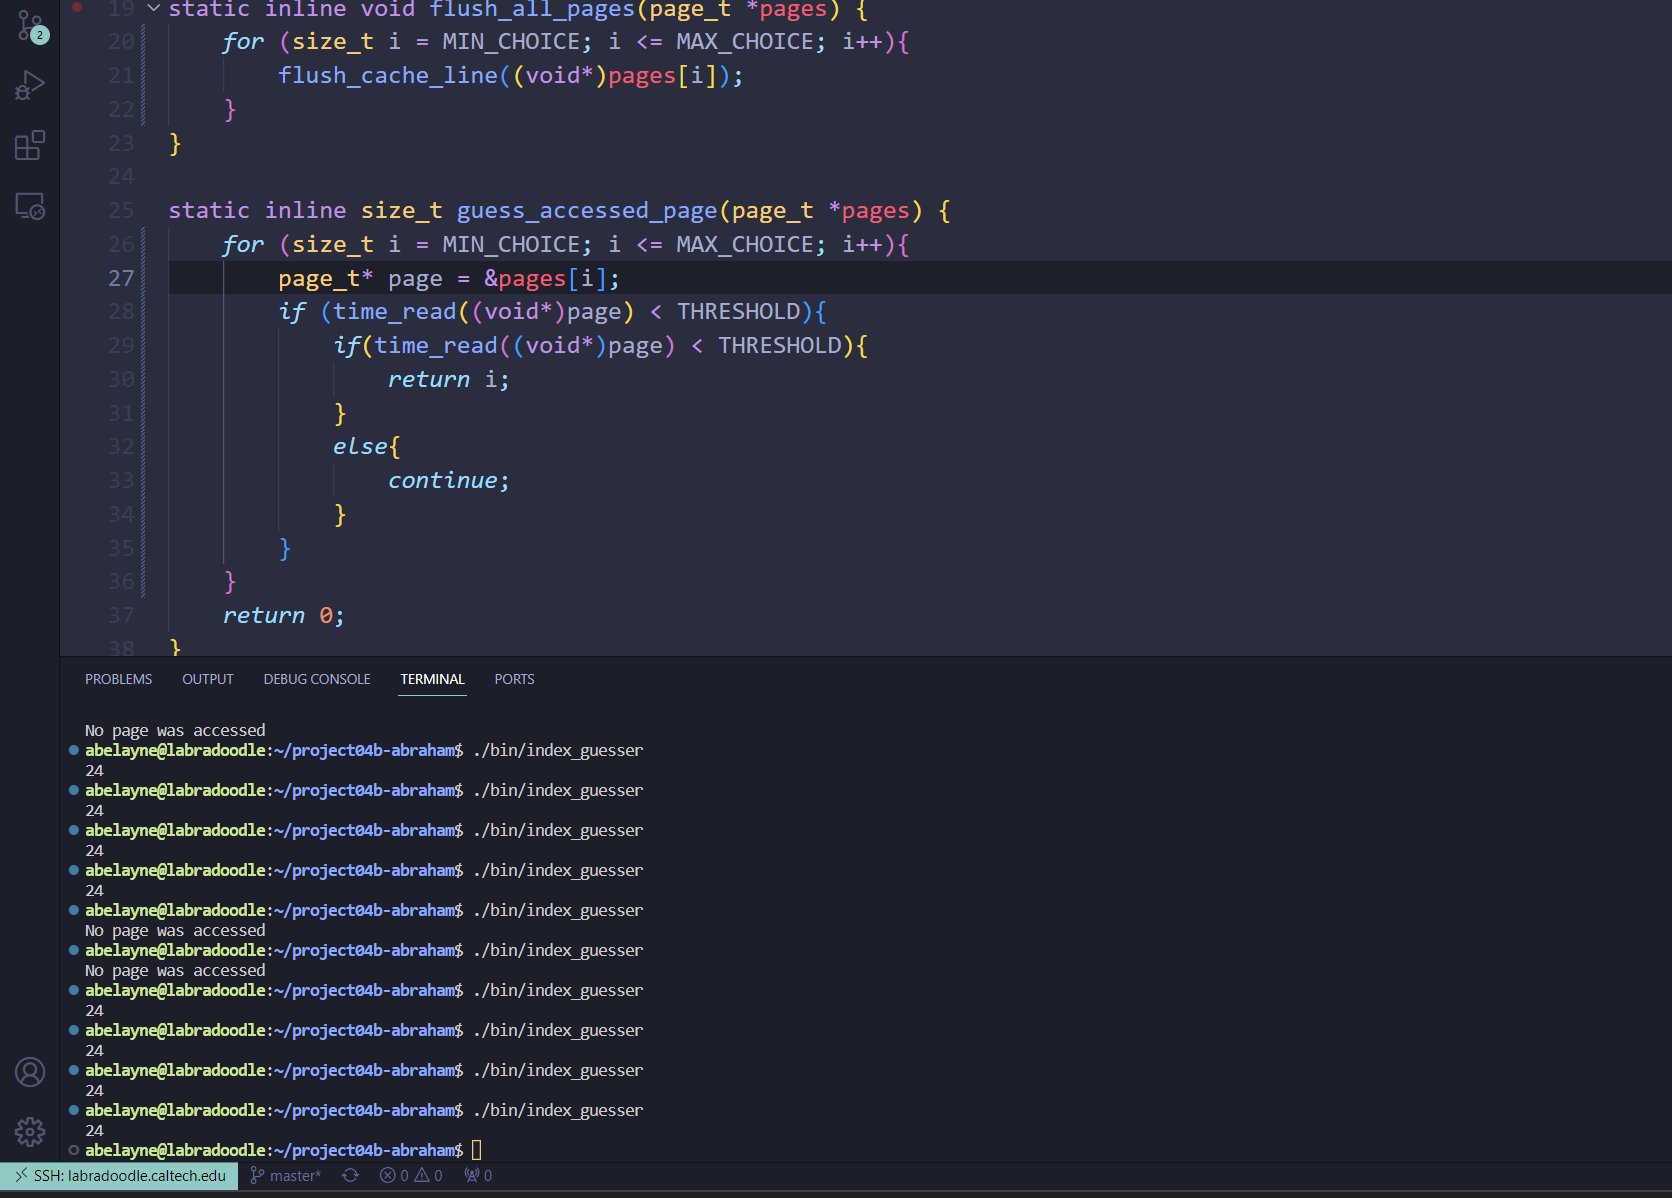Open the Remote Explorer view
Screen dimensions: 1672x1198
point(30,206)
